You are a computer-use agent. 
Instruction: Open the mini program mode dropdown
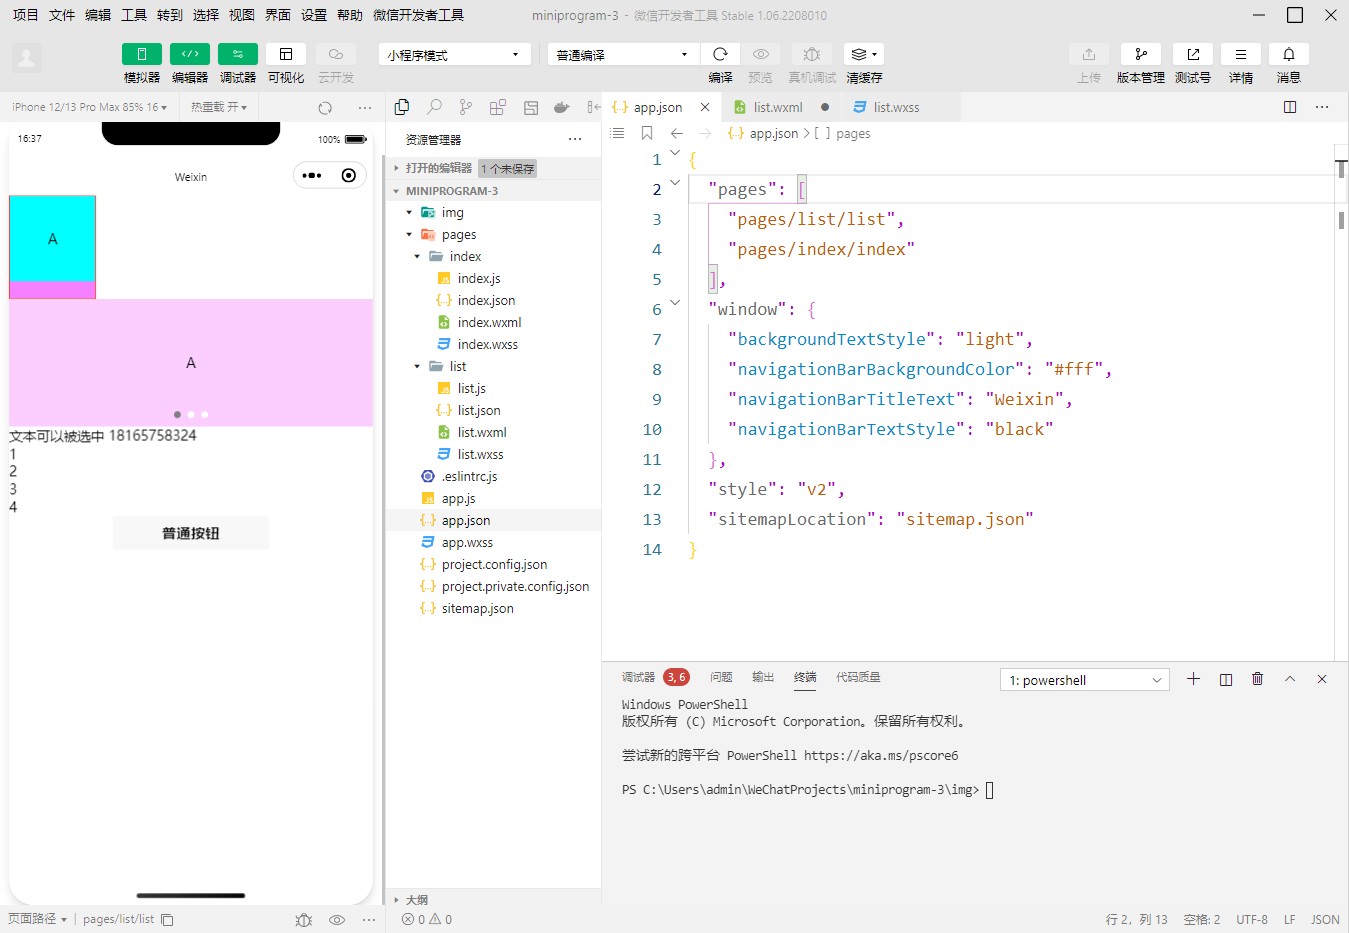[455, 55]
